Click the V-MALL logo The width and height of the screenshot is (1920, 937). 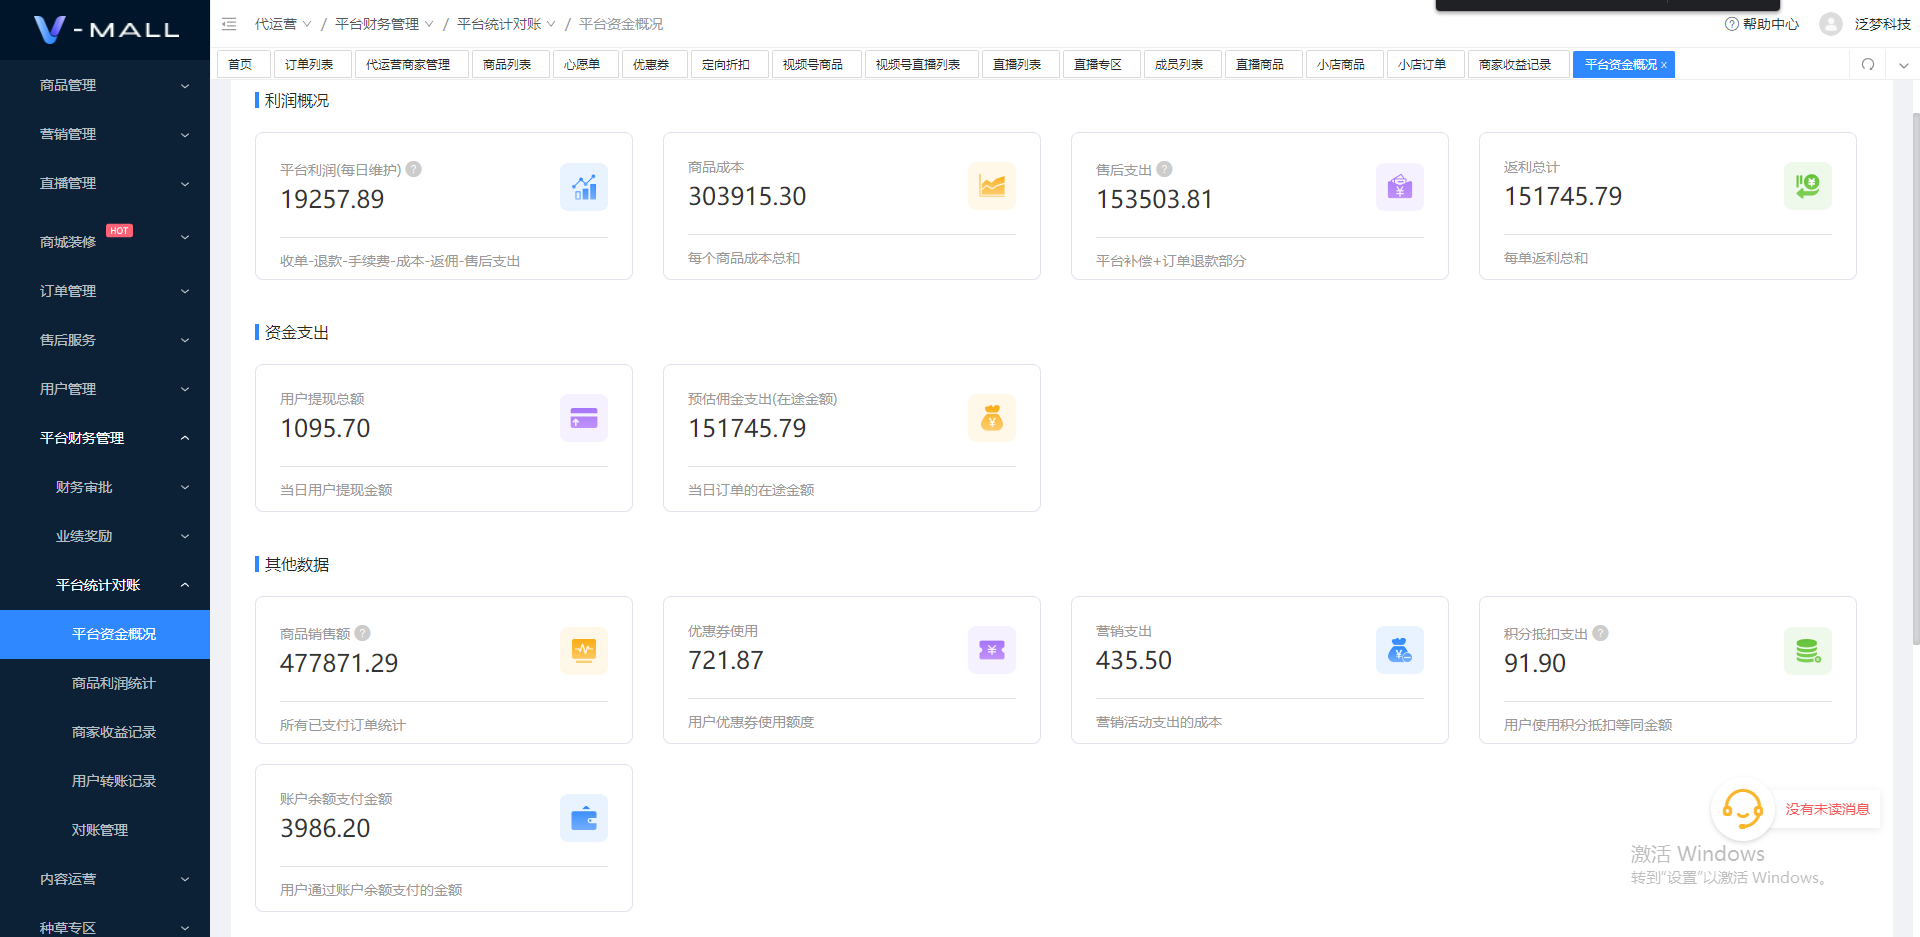point(106,29)
